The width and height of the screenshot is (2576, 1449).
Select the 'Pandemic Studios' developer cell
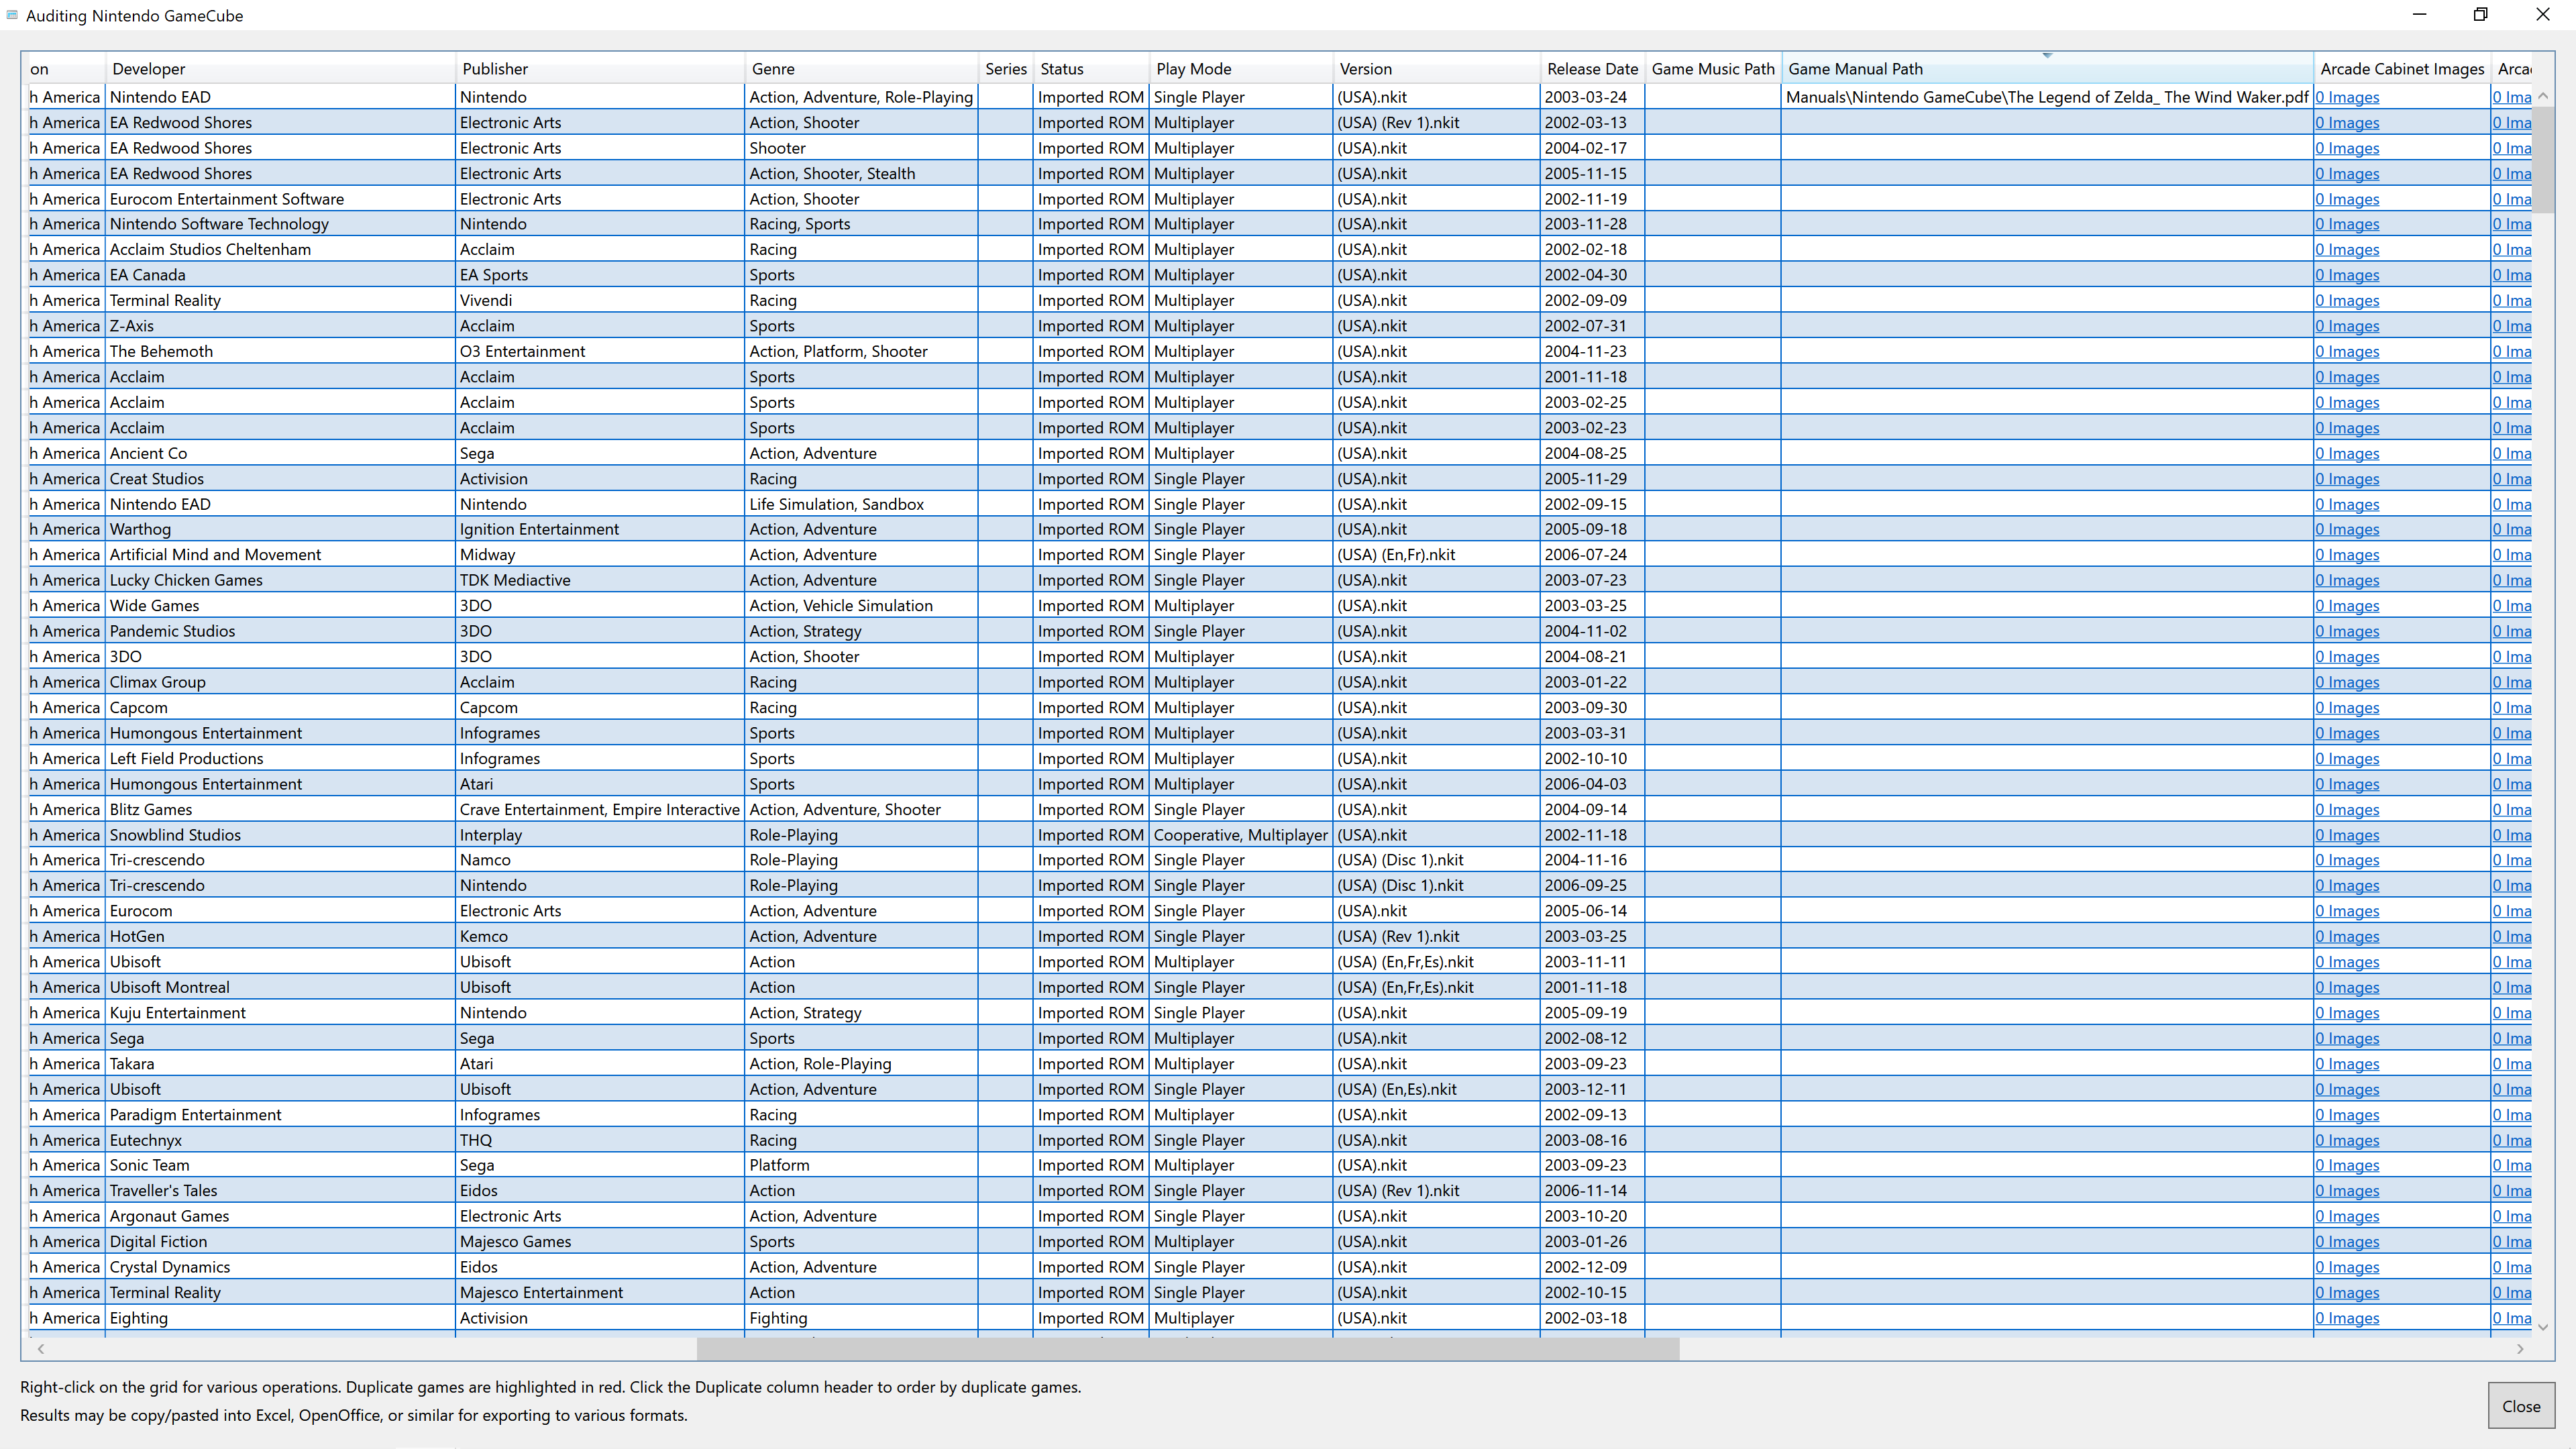(x=280, y=631)
